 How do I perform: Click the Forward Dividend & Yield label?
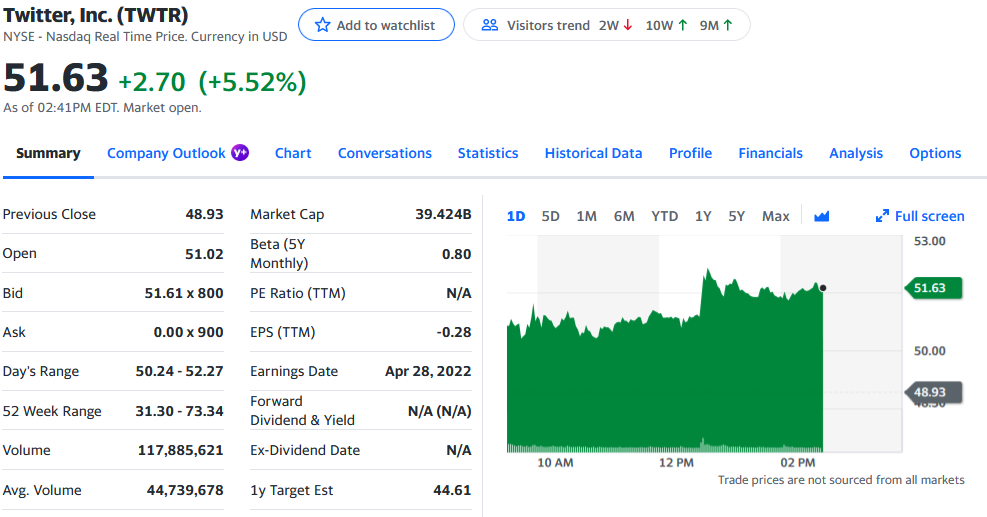click(302, 411)
